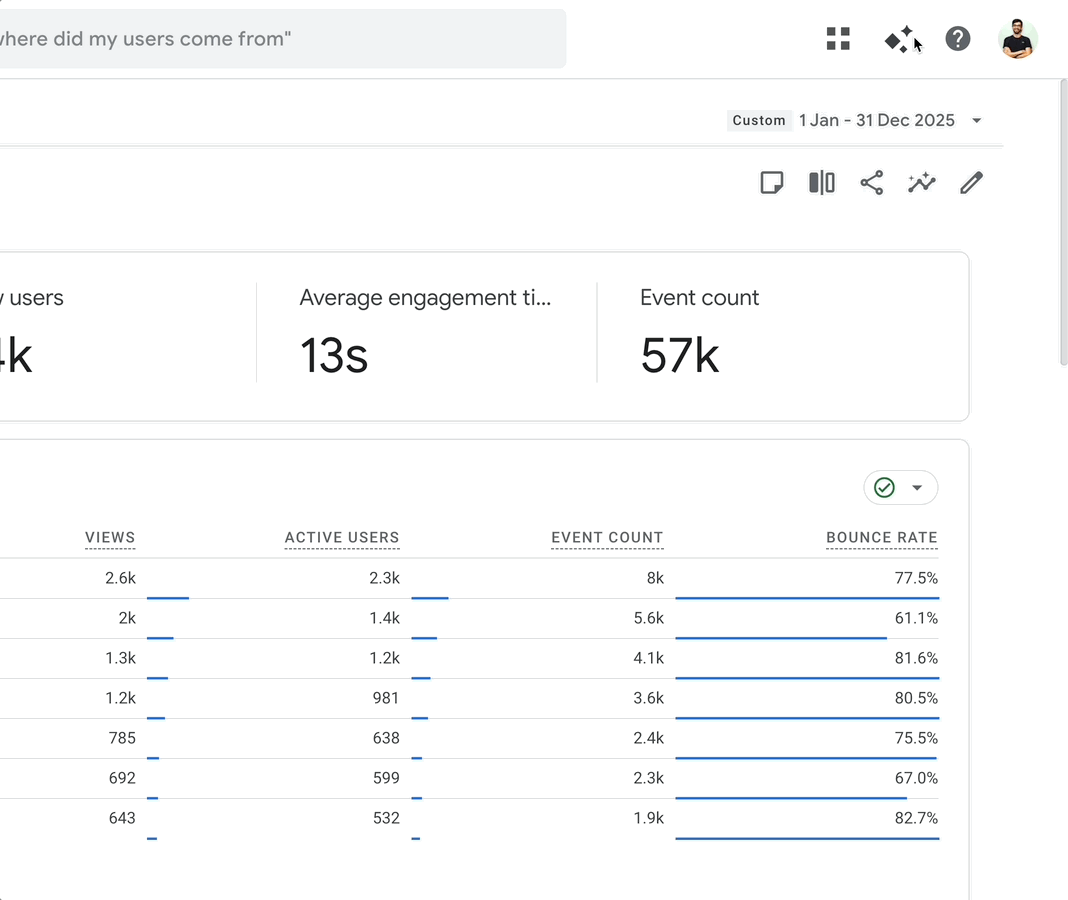
Task: View automated Insights
Action: pos(921,182)
